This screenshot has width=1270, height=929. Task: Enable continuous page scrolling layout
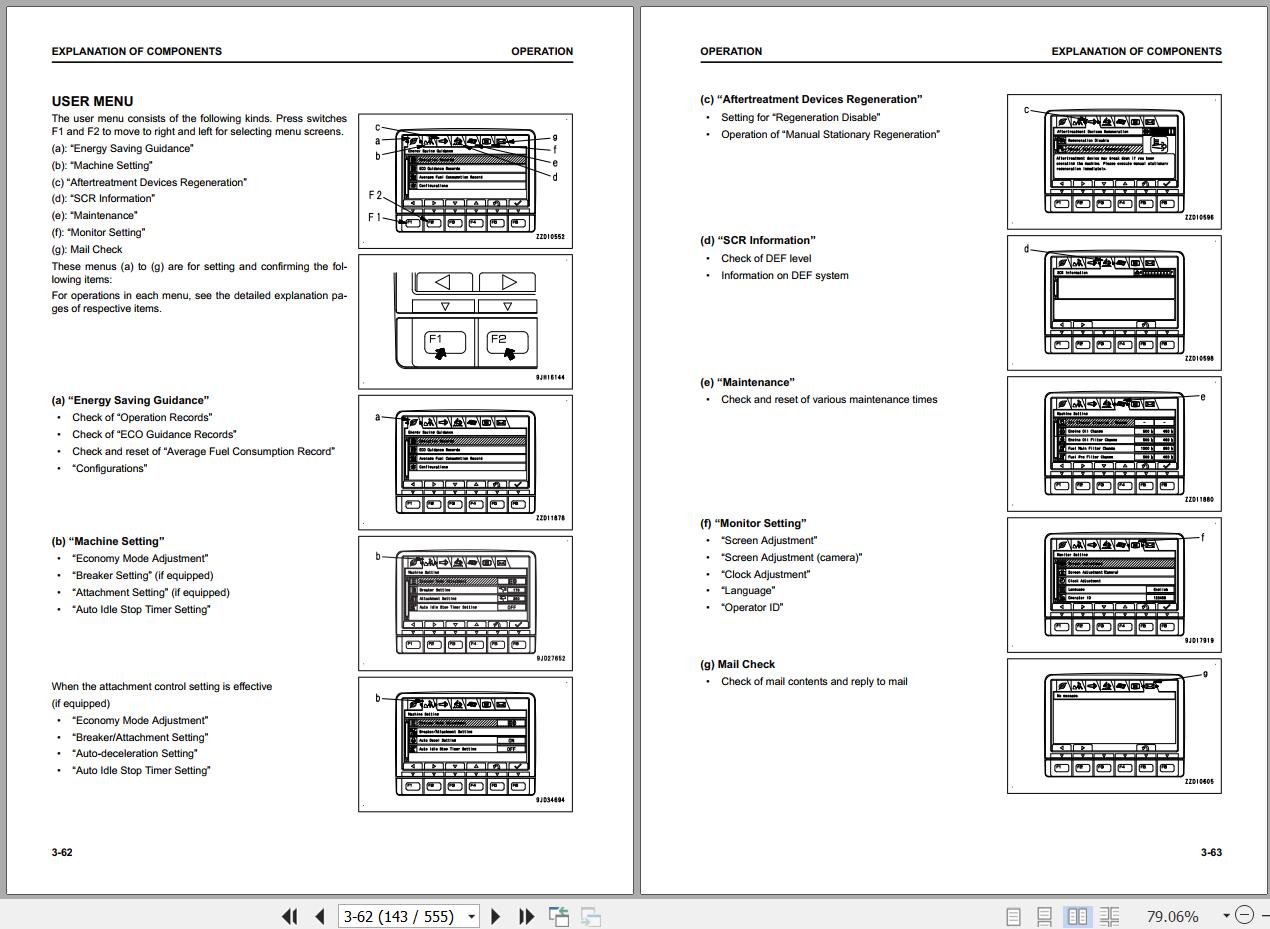(1044, 916)
